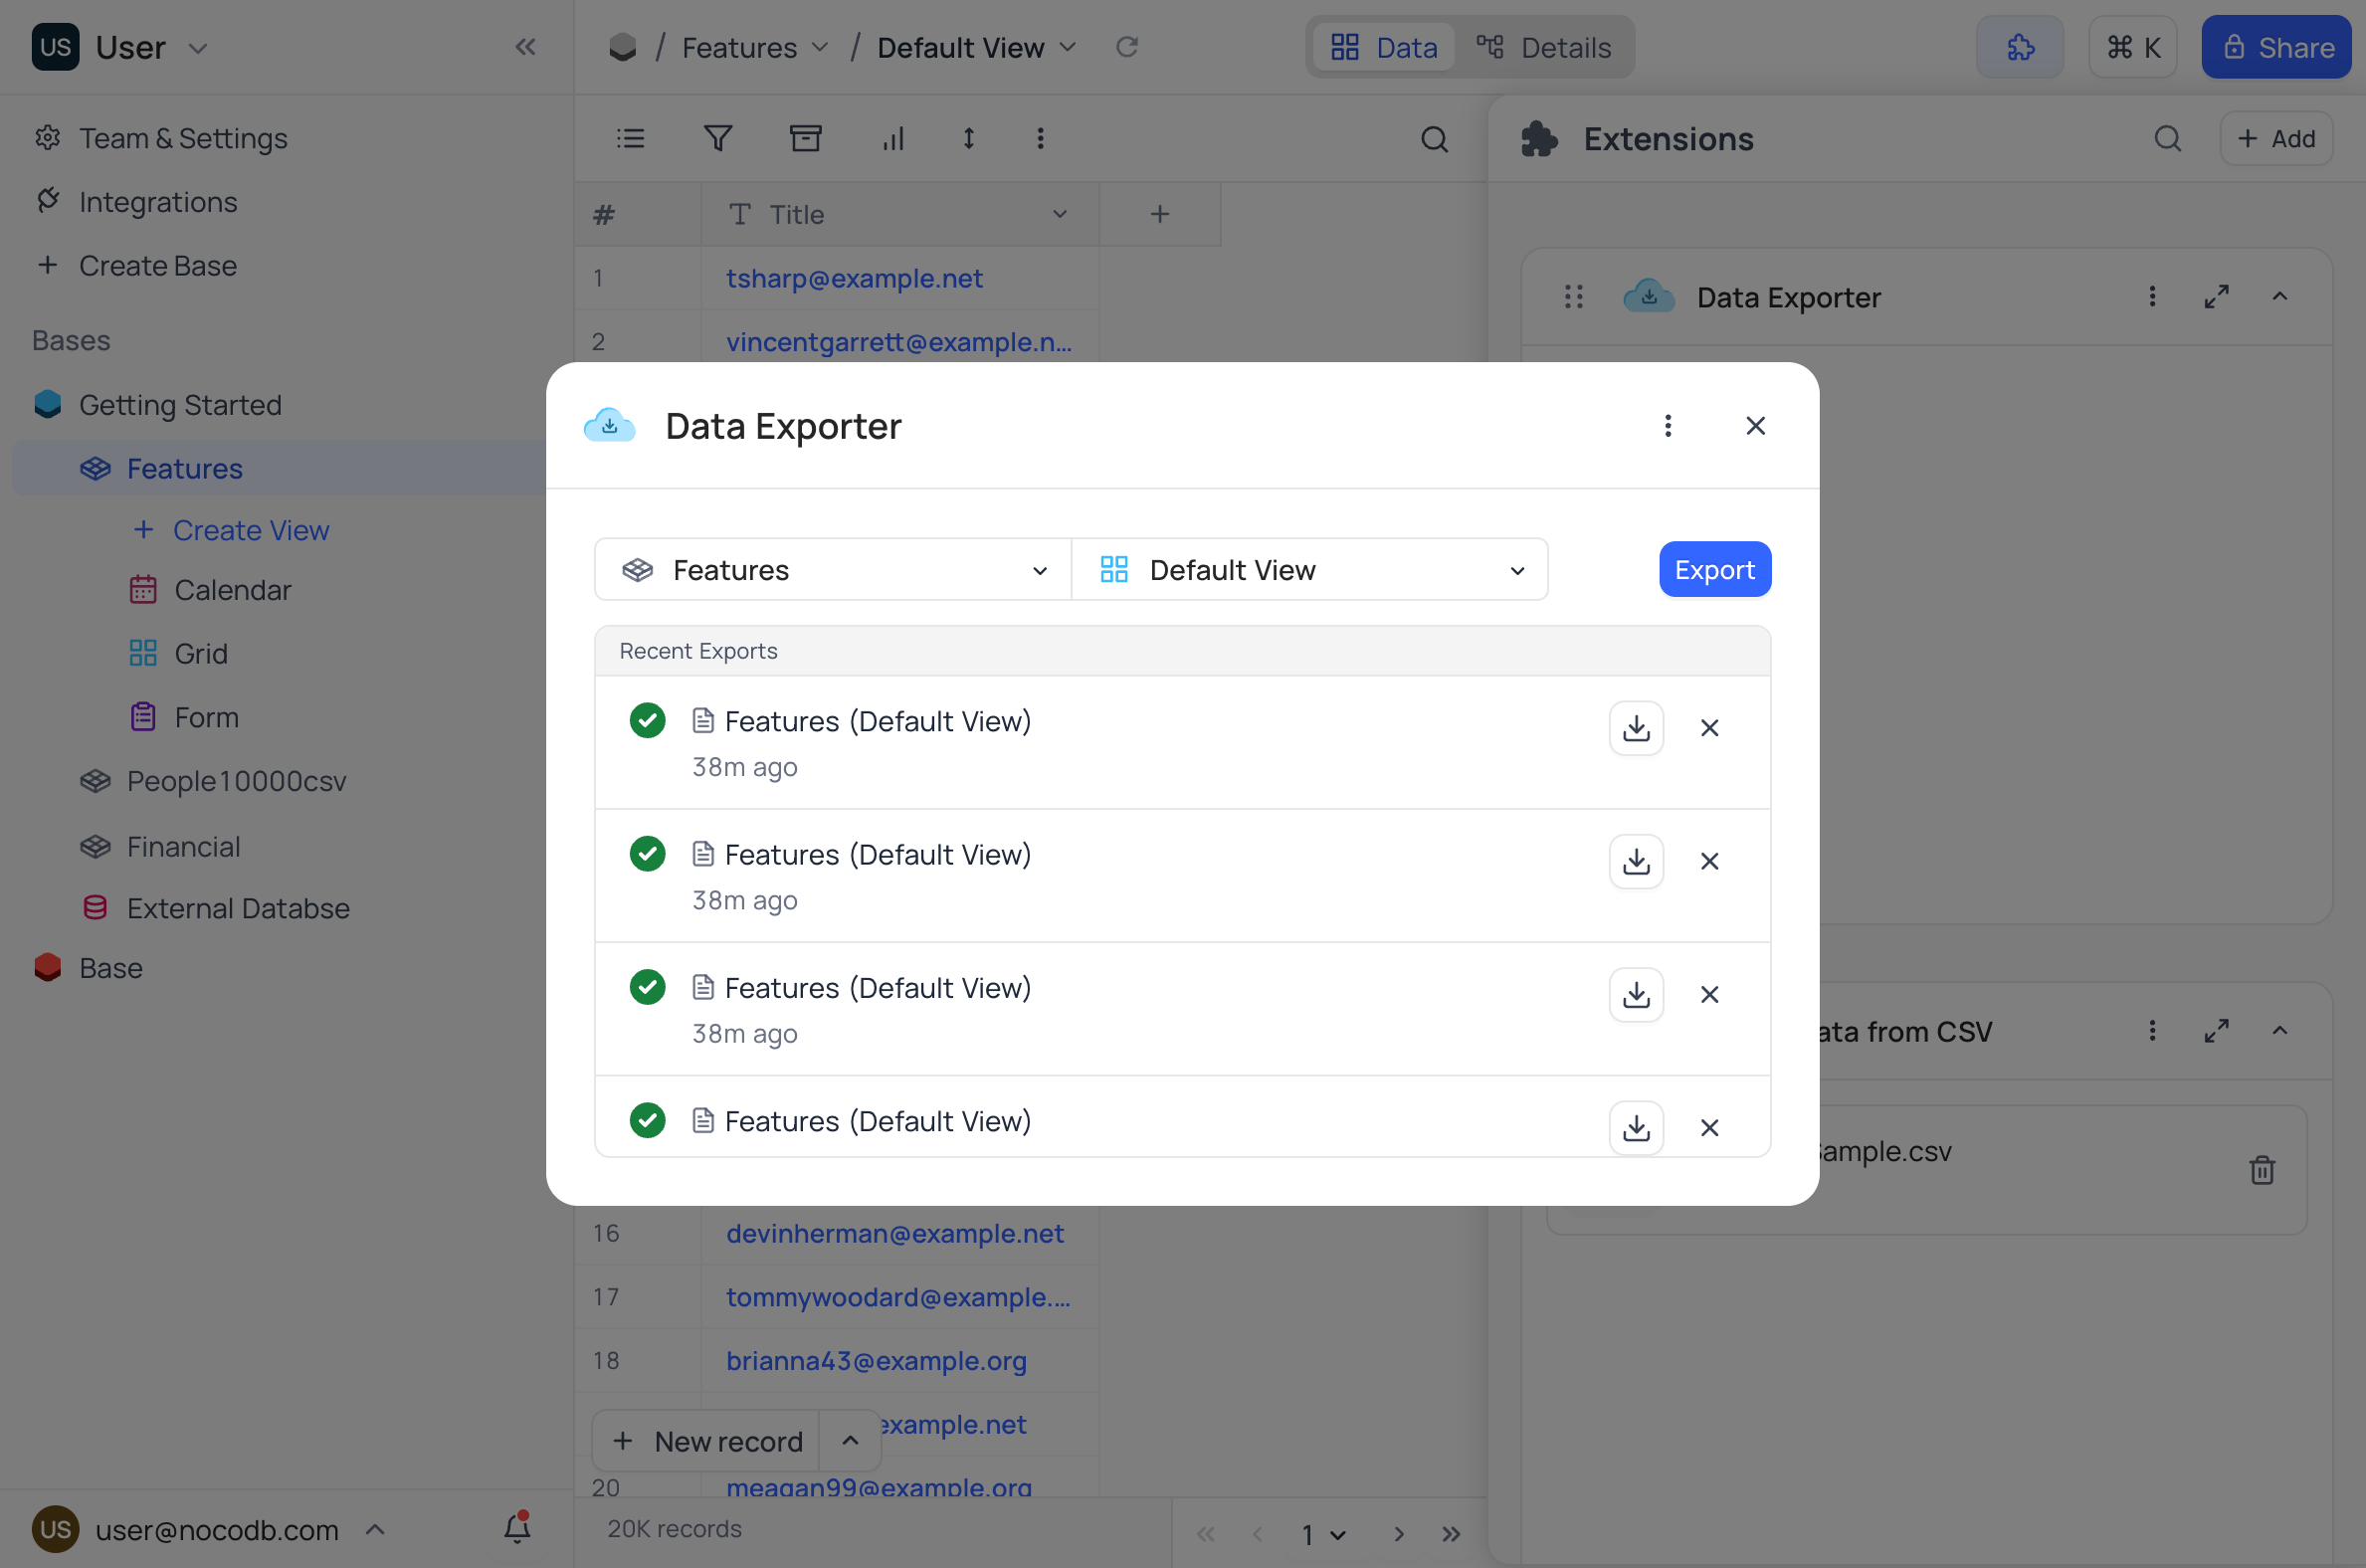Click the blue Export button
The width and height of the screenshot is (2366, 1568).
tap(1714, 570)
